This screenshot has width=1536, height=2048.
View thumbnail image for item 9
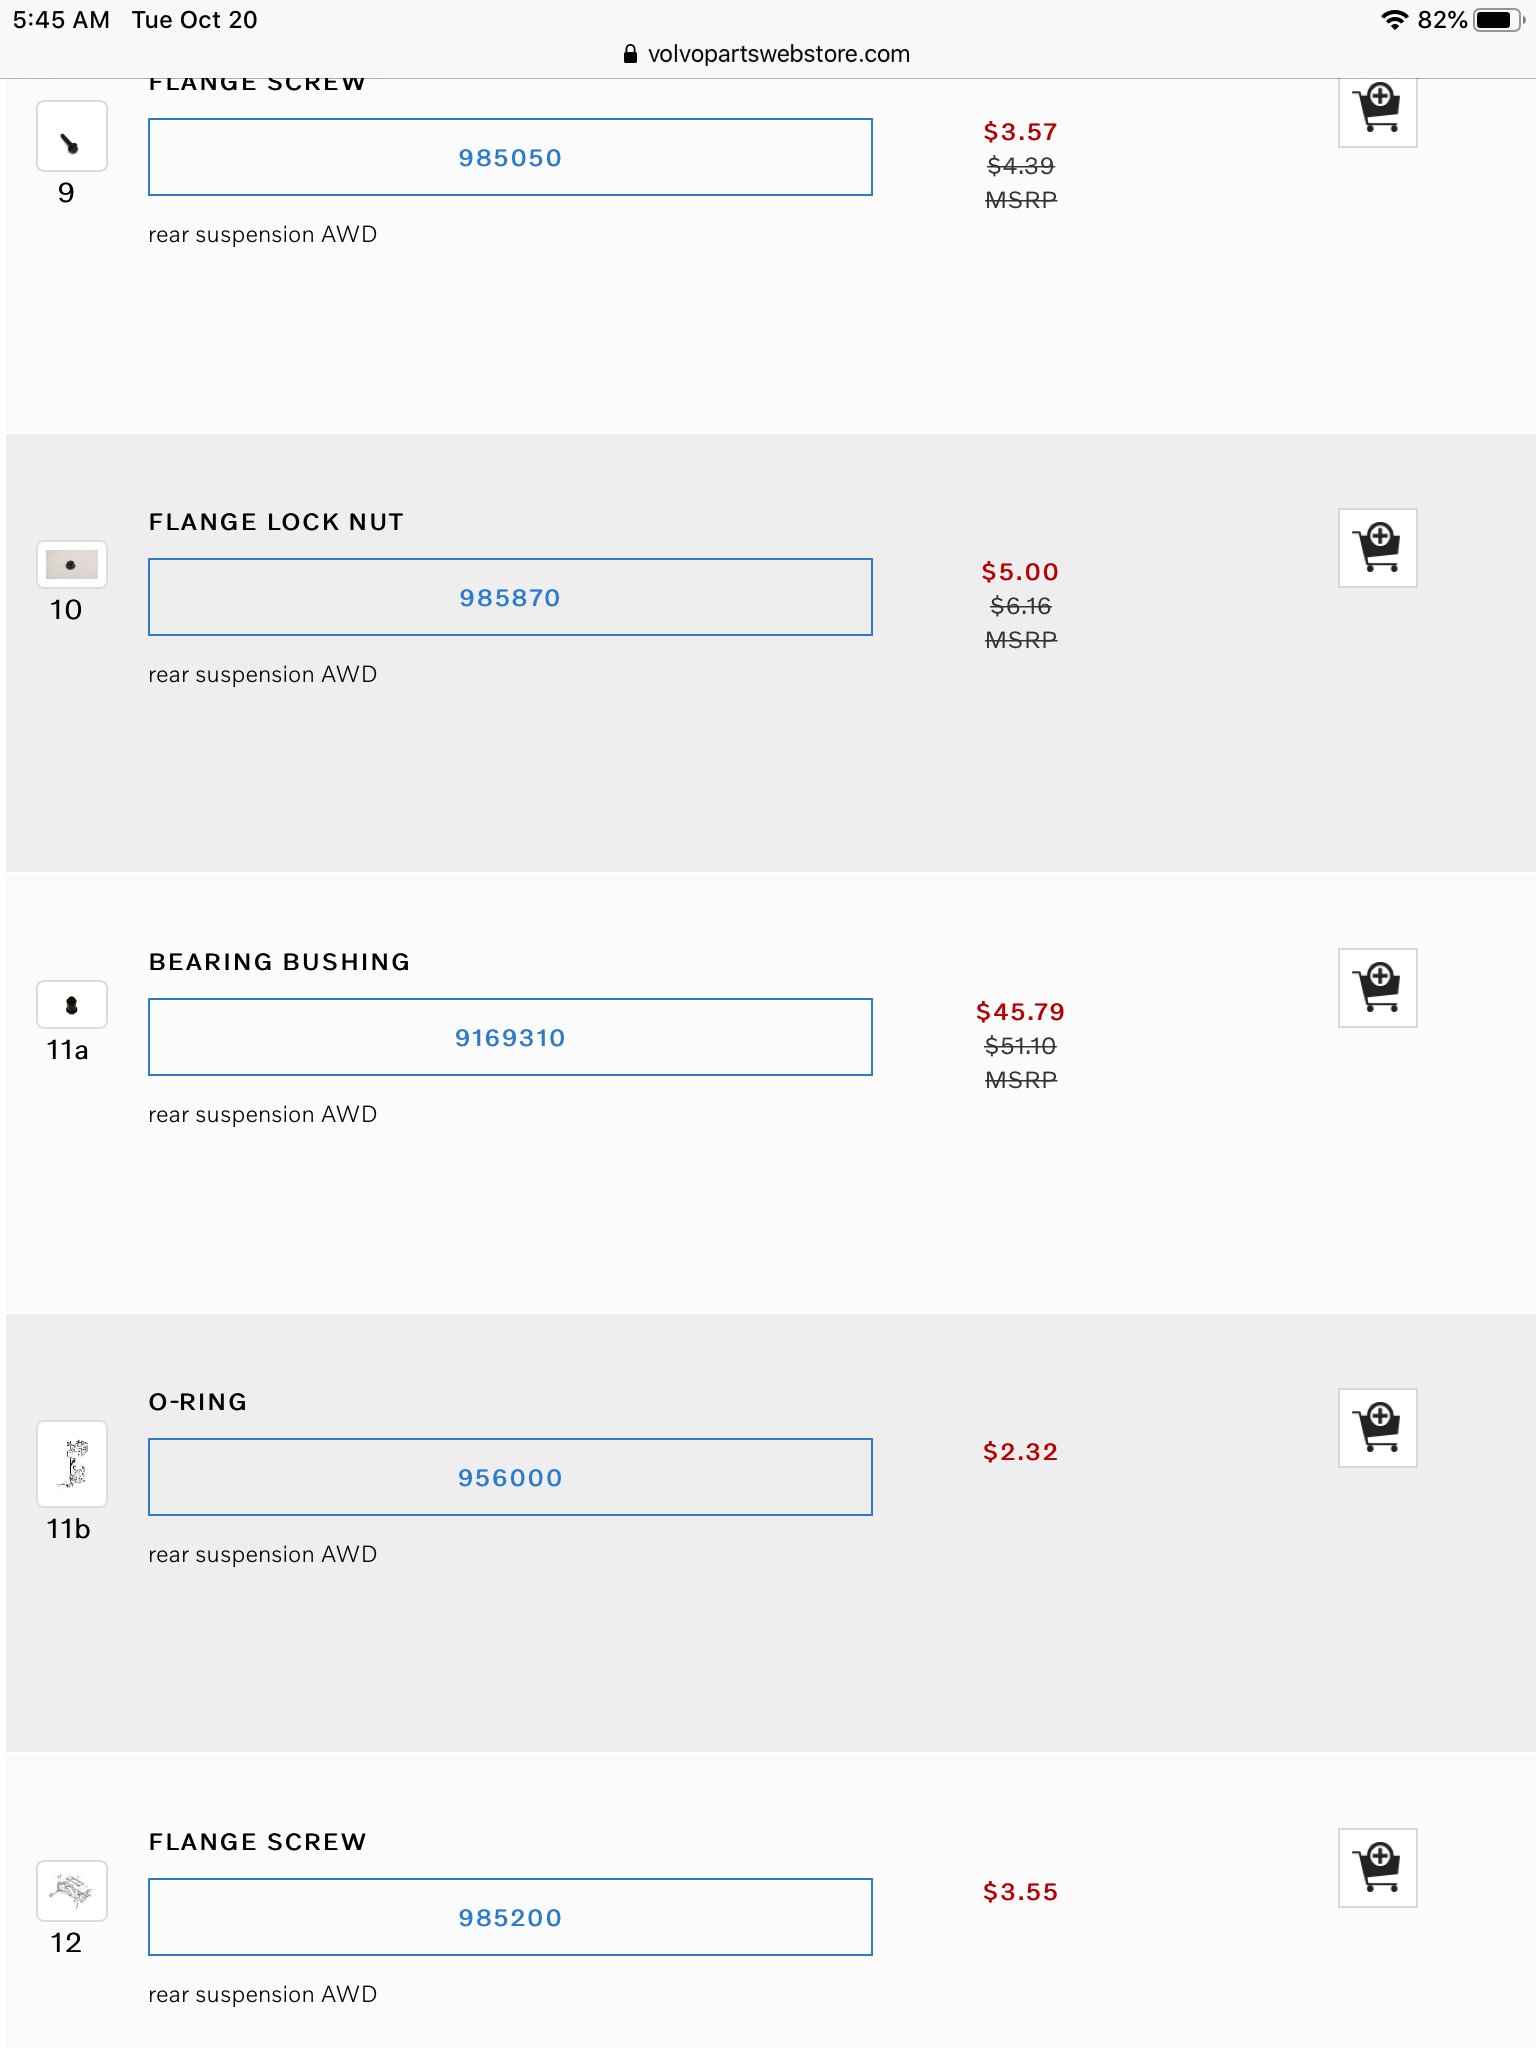[x=71, y=137]
